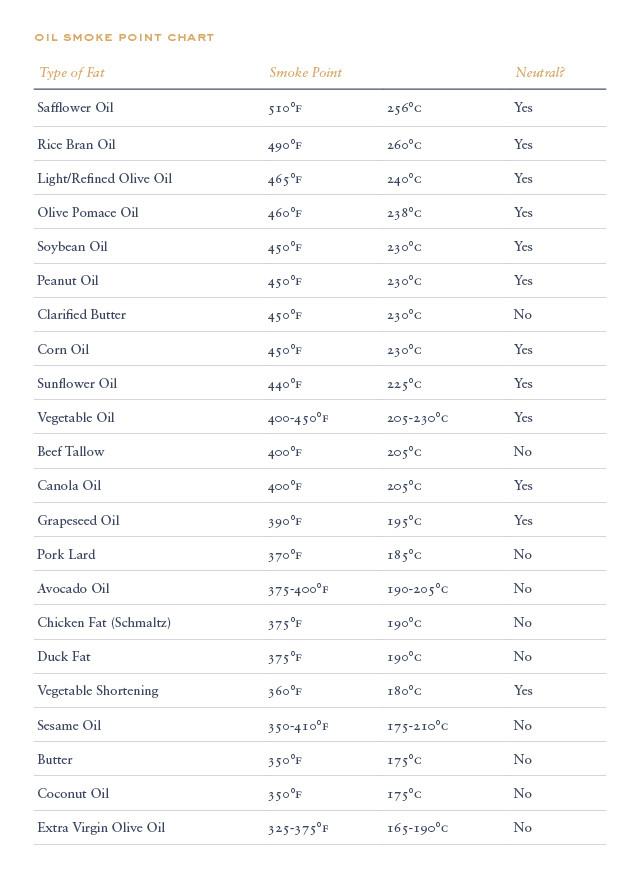Select the Safflower Oil row label
Viewport: 643px width, 877px height.
[76, 107]
